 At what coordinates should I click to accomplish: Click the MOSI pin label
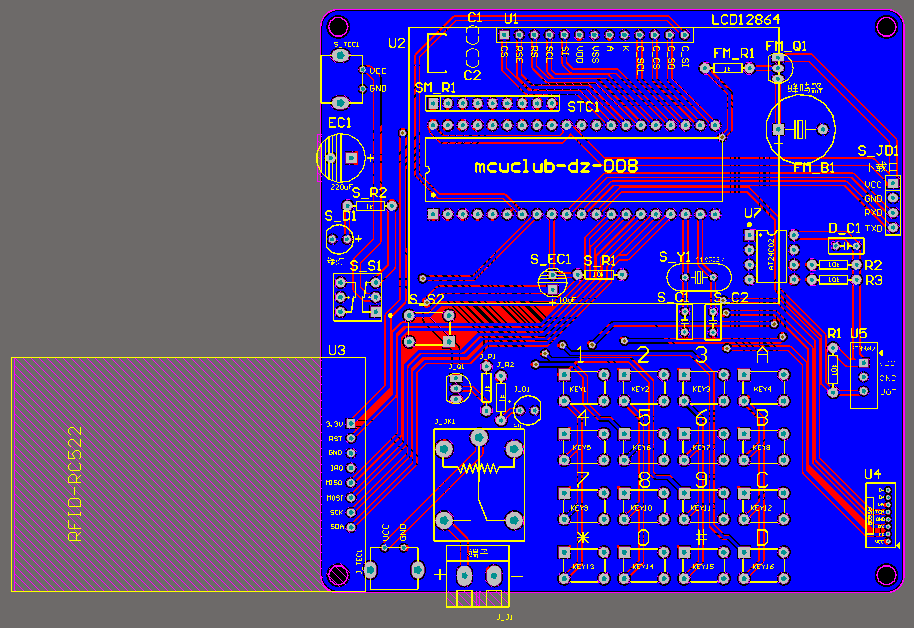pyautogui.click(x=334, y=498)
